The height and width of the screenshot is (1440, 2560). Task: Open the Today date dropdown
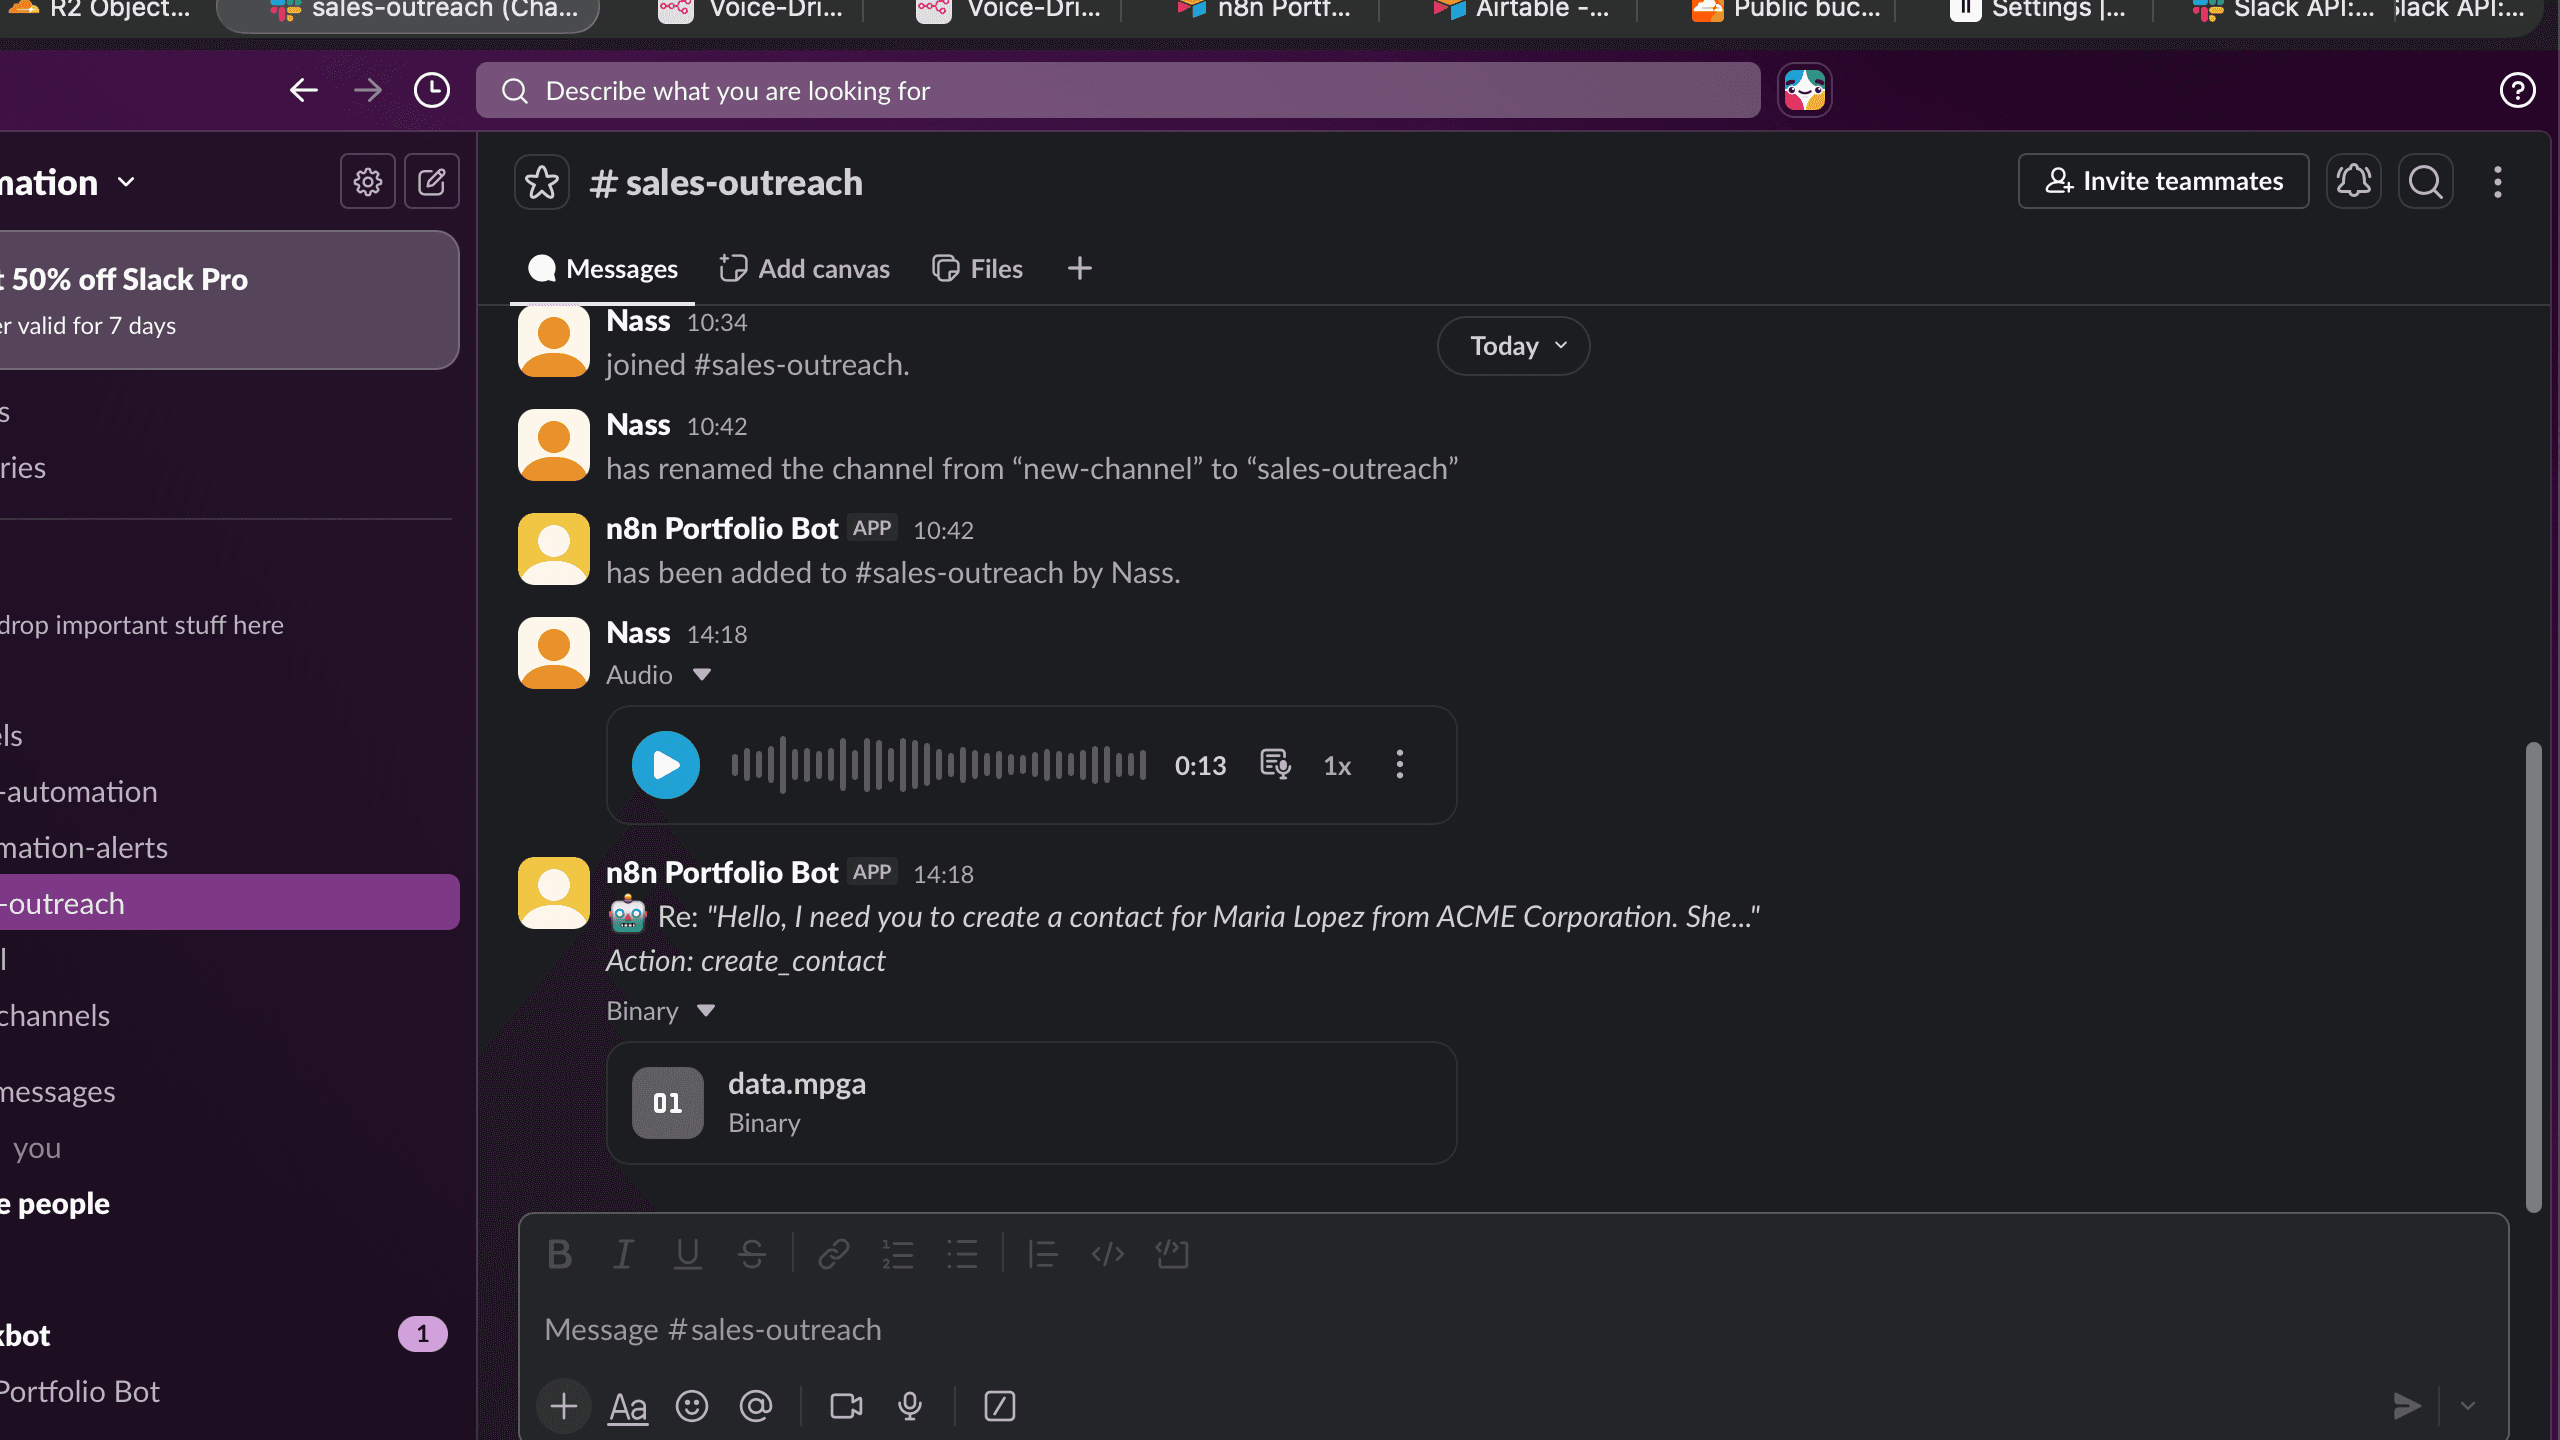pos(1514,346)
